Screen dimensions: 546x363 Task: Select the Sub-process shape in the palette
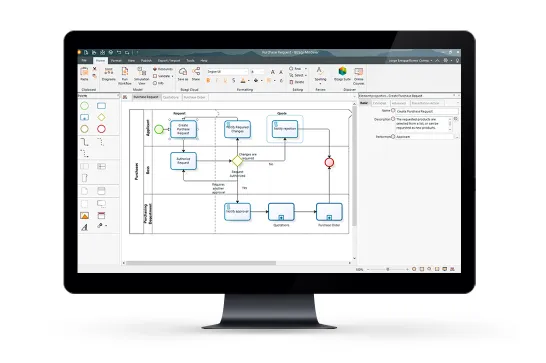click(x=84, y=117)
